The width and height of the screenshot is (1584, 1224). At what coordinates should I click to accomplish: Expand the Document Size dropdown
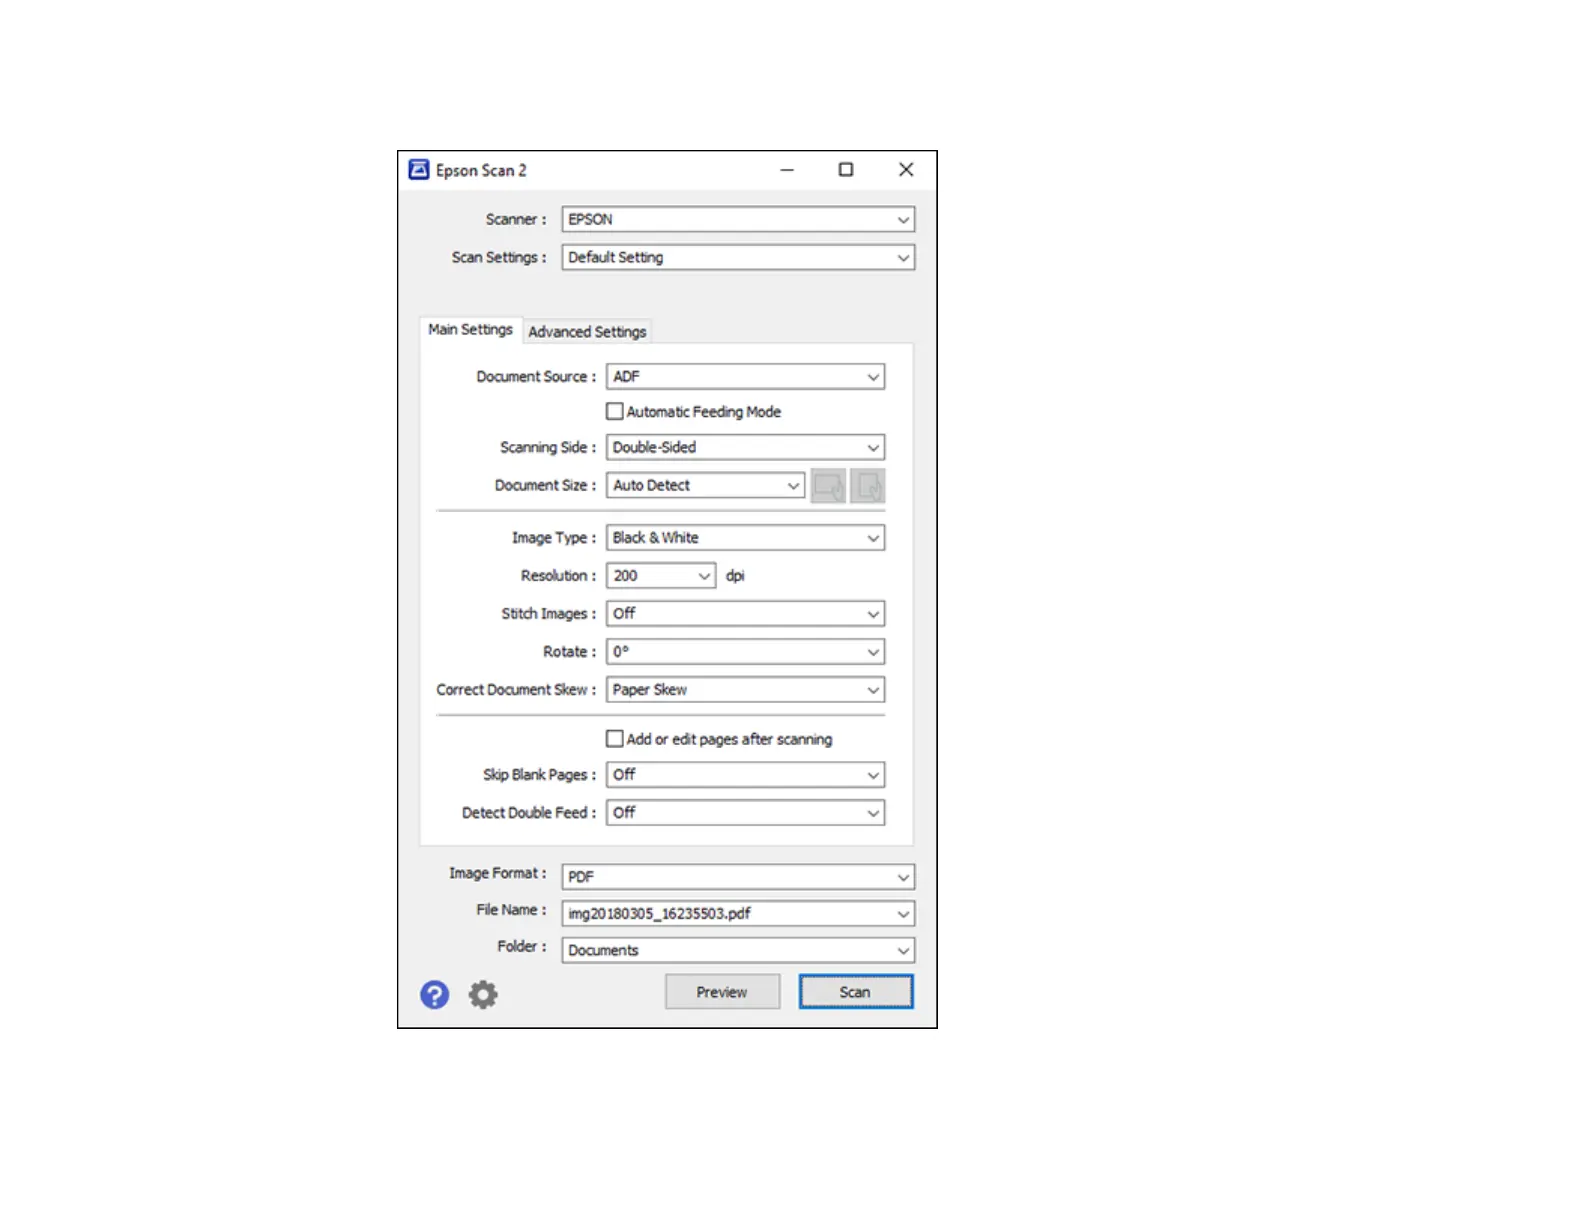coord(705,485)
